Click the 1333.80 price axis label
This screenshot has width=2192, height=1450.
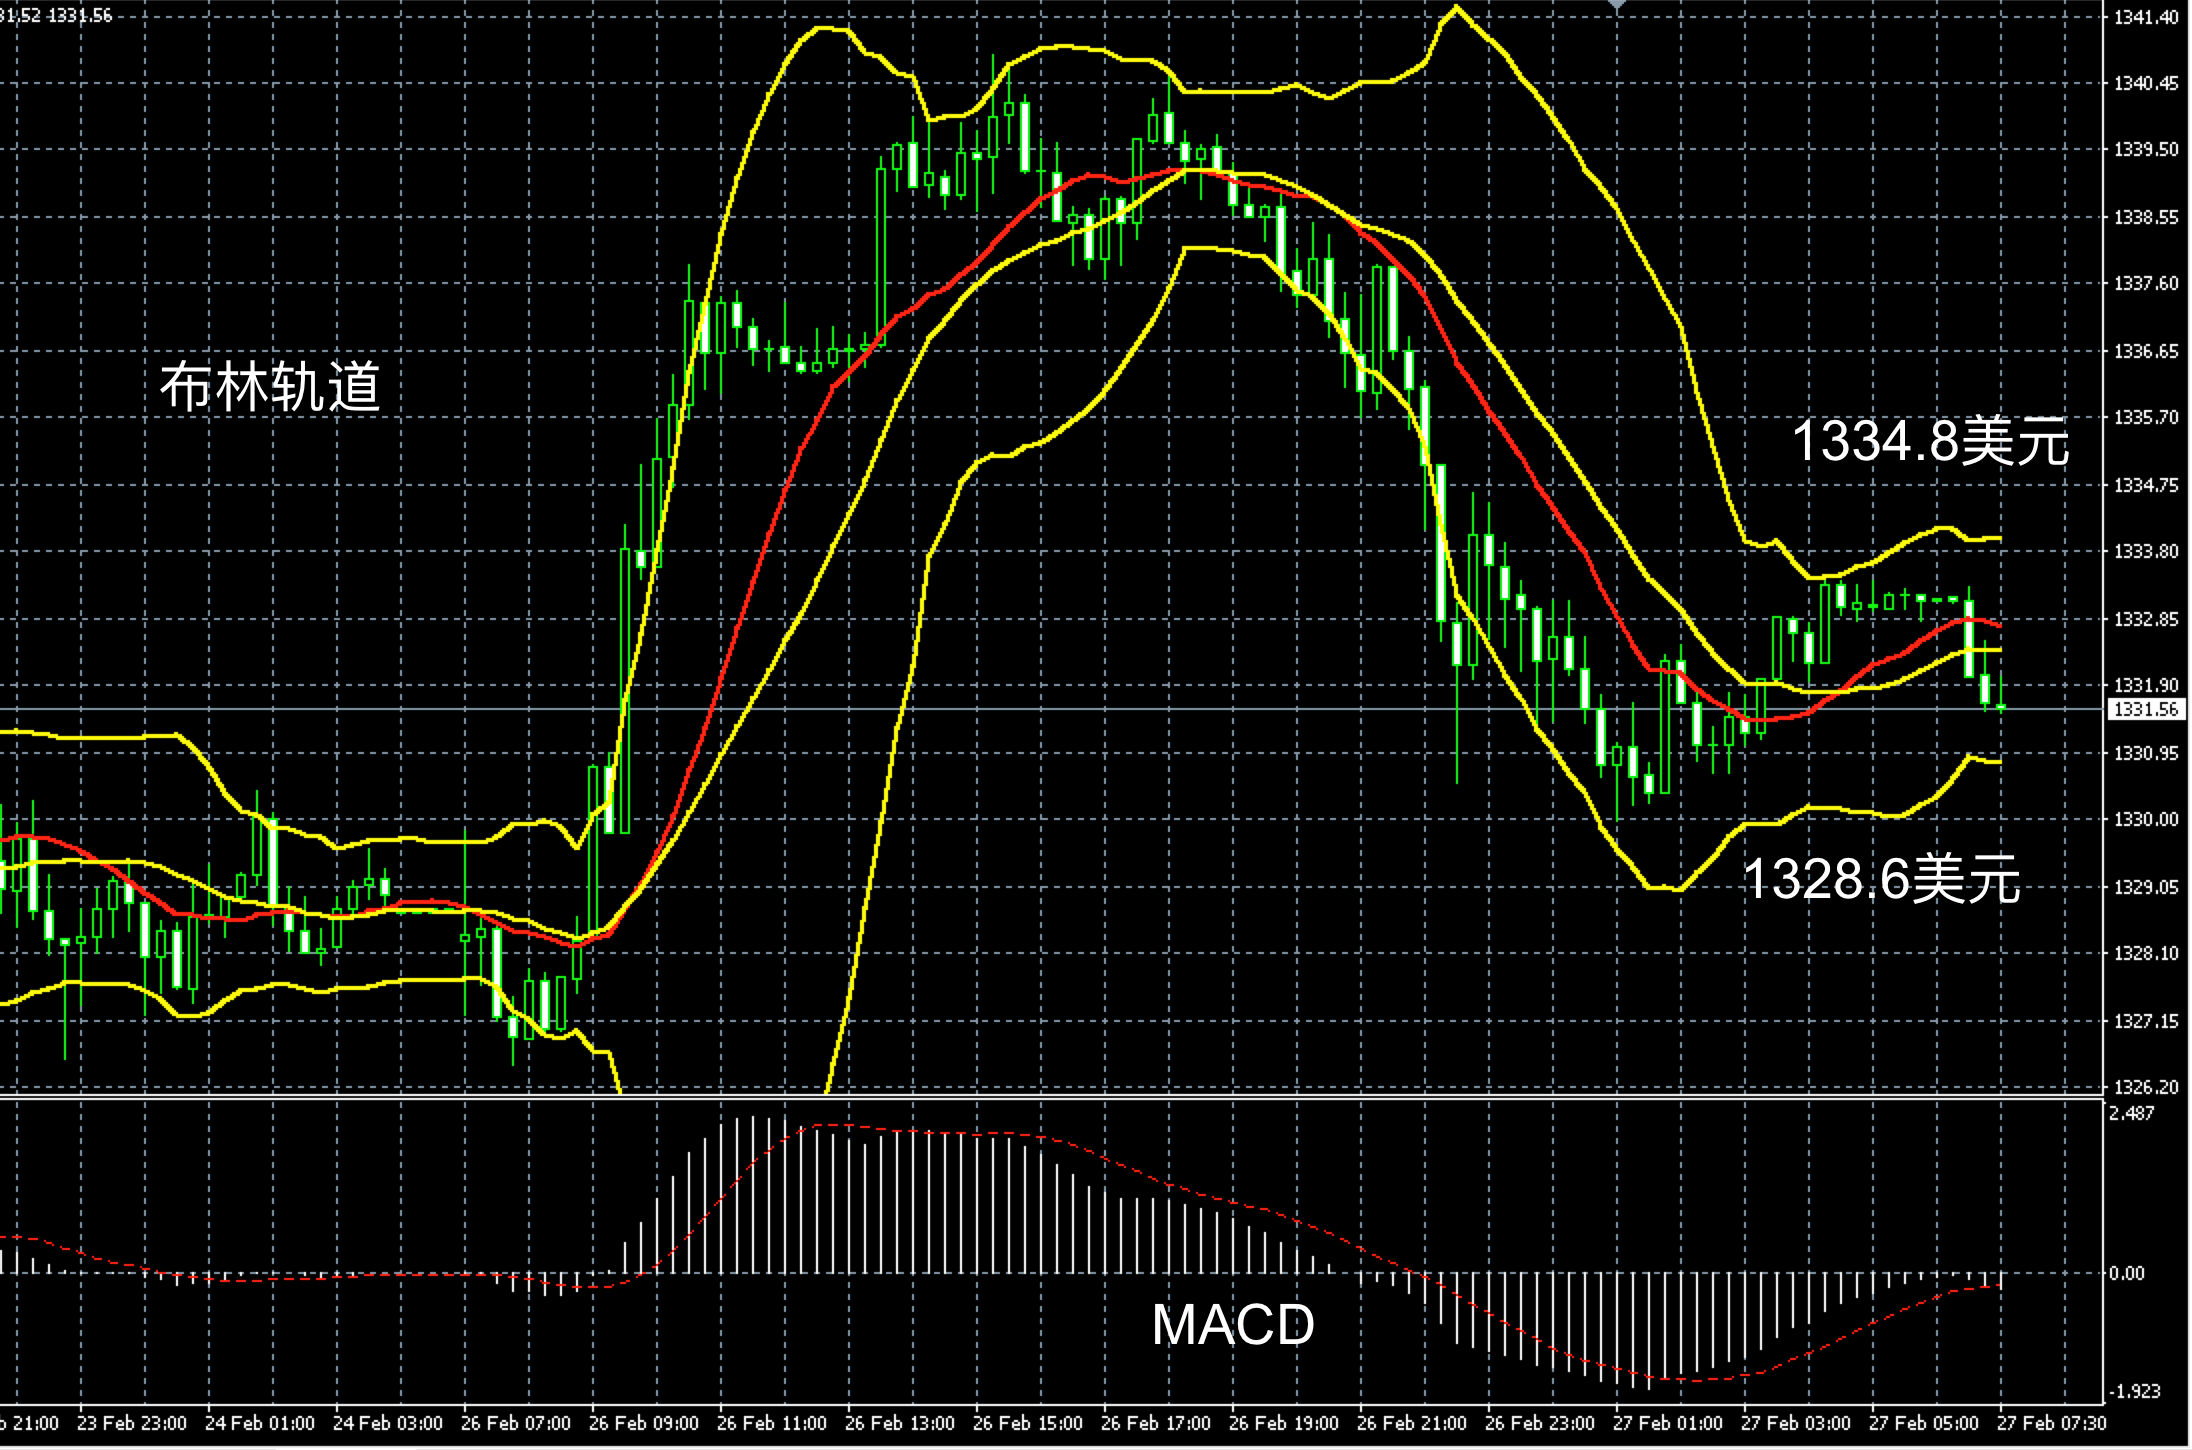coord(2146,551)
